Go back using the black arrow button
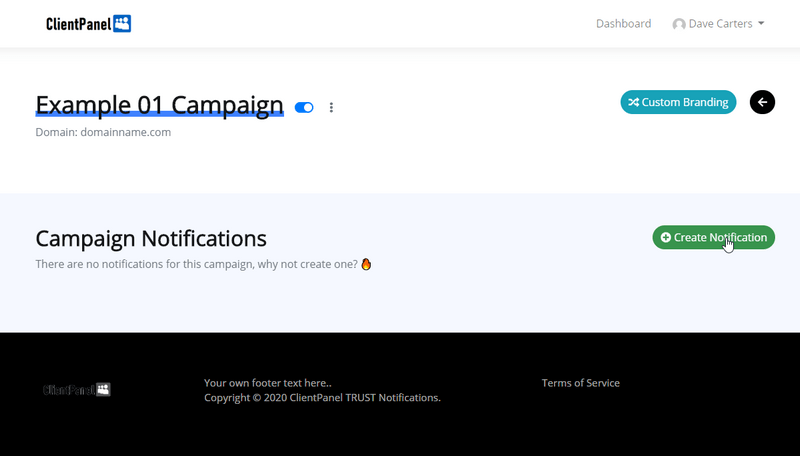This screenshot has width=800, height=456. click(762, 102)
